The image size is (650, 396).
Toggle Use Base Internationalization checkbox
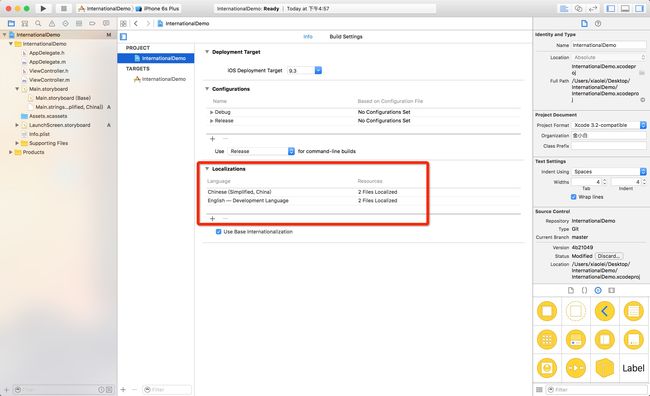[x=218, y=232]
